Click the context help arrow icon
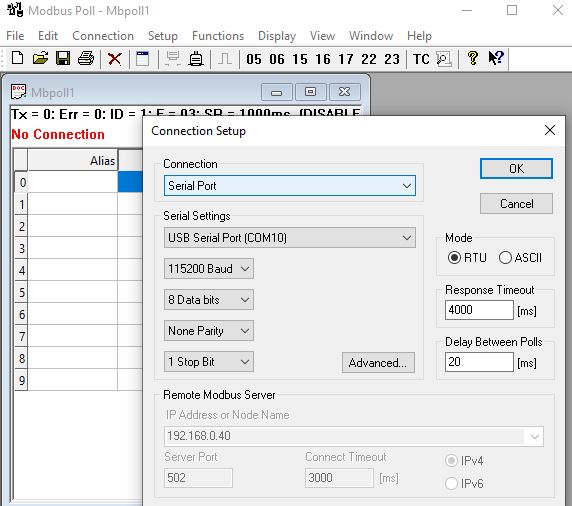572x506 pixels. pos(496,58)
